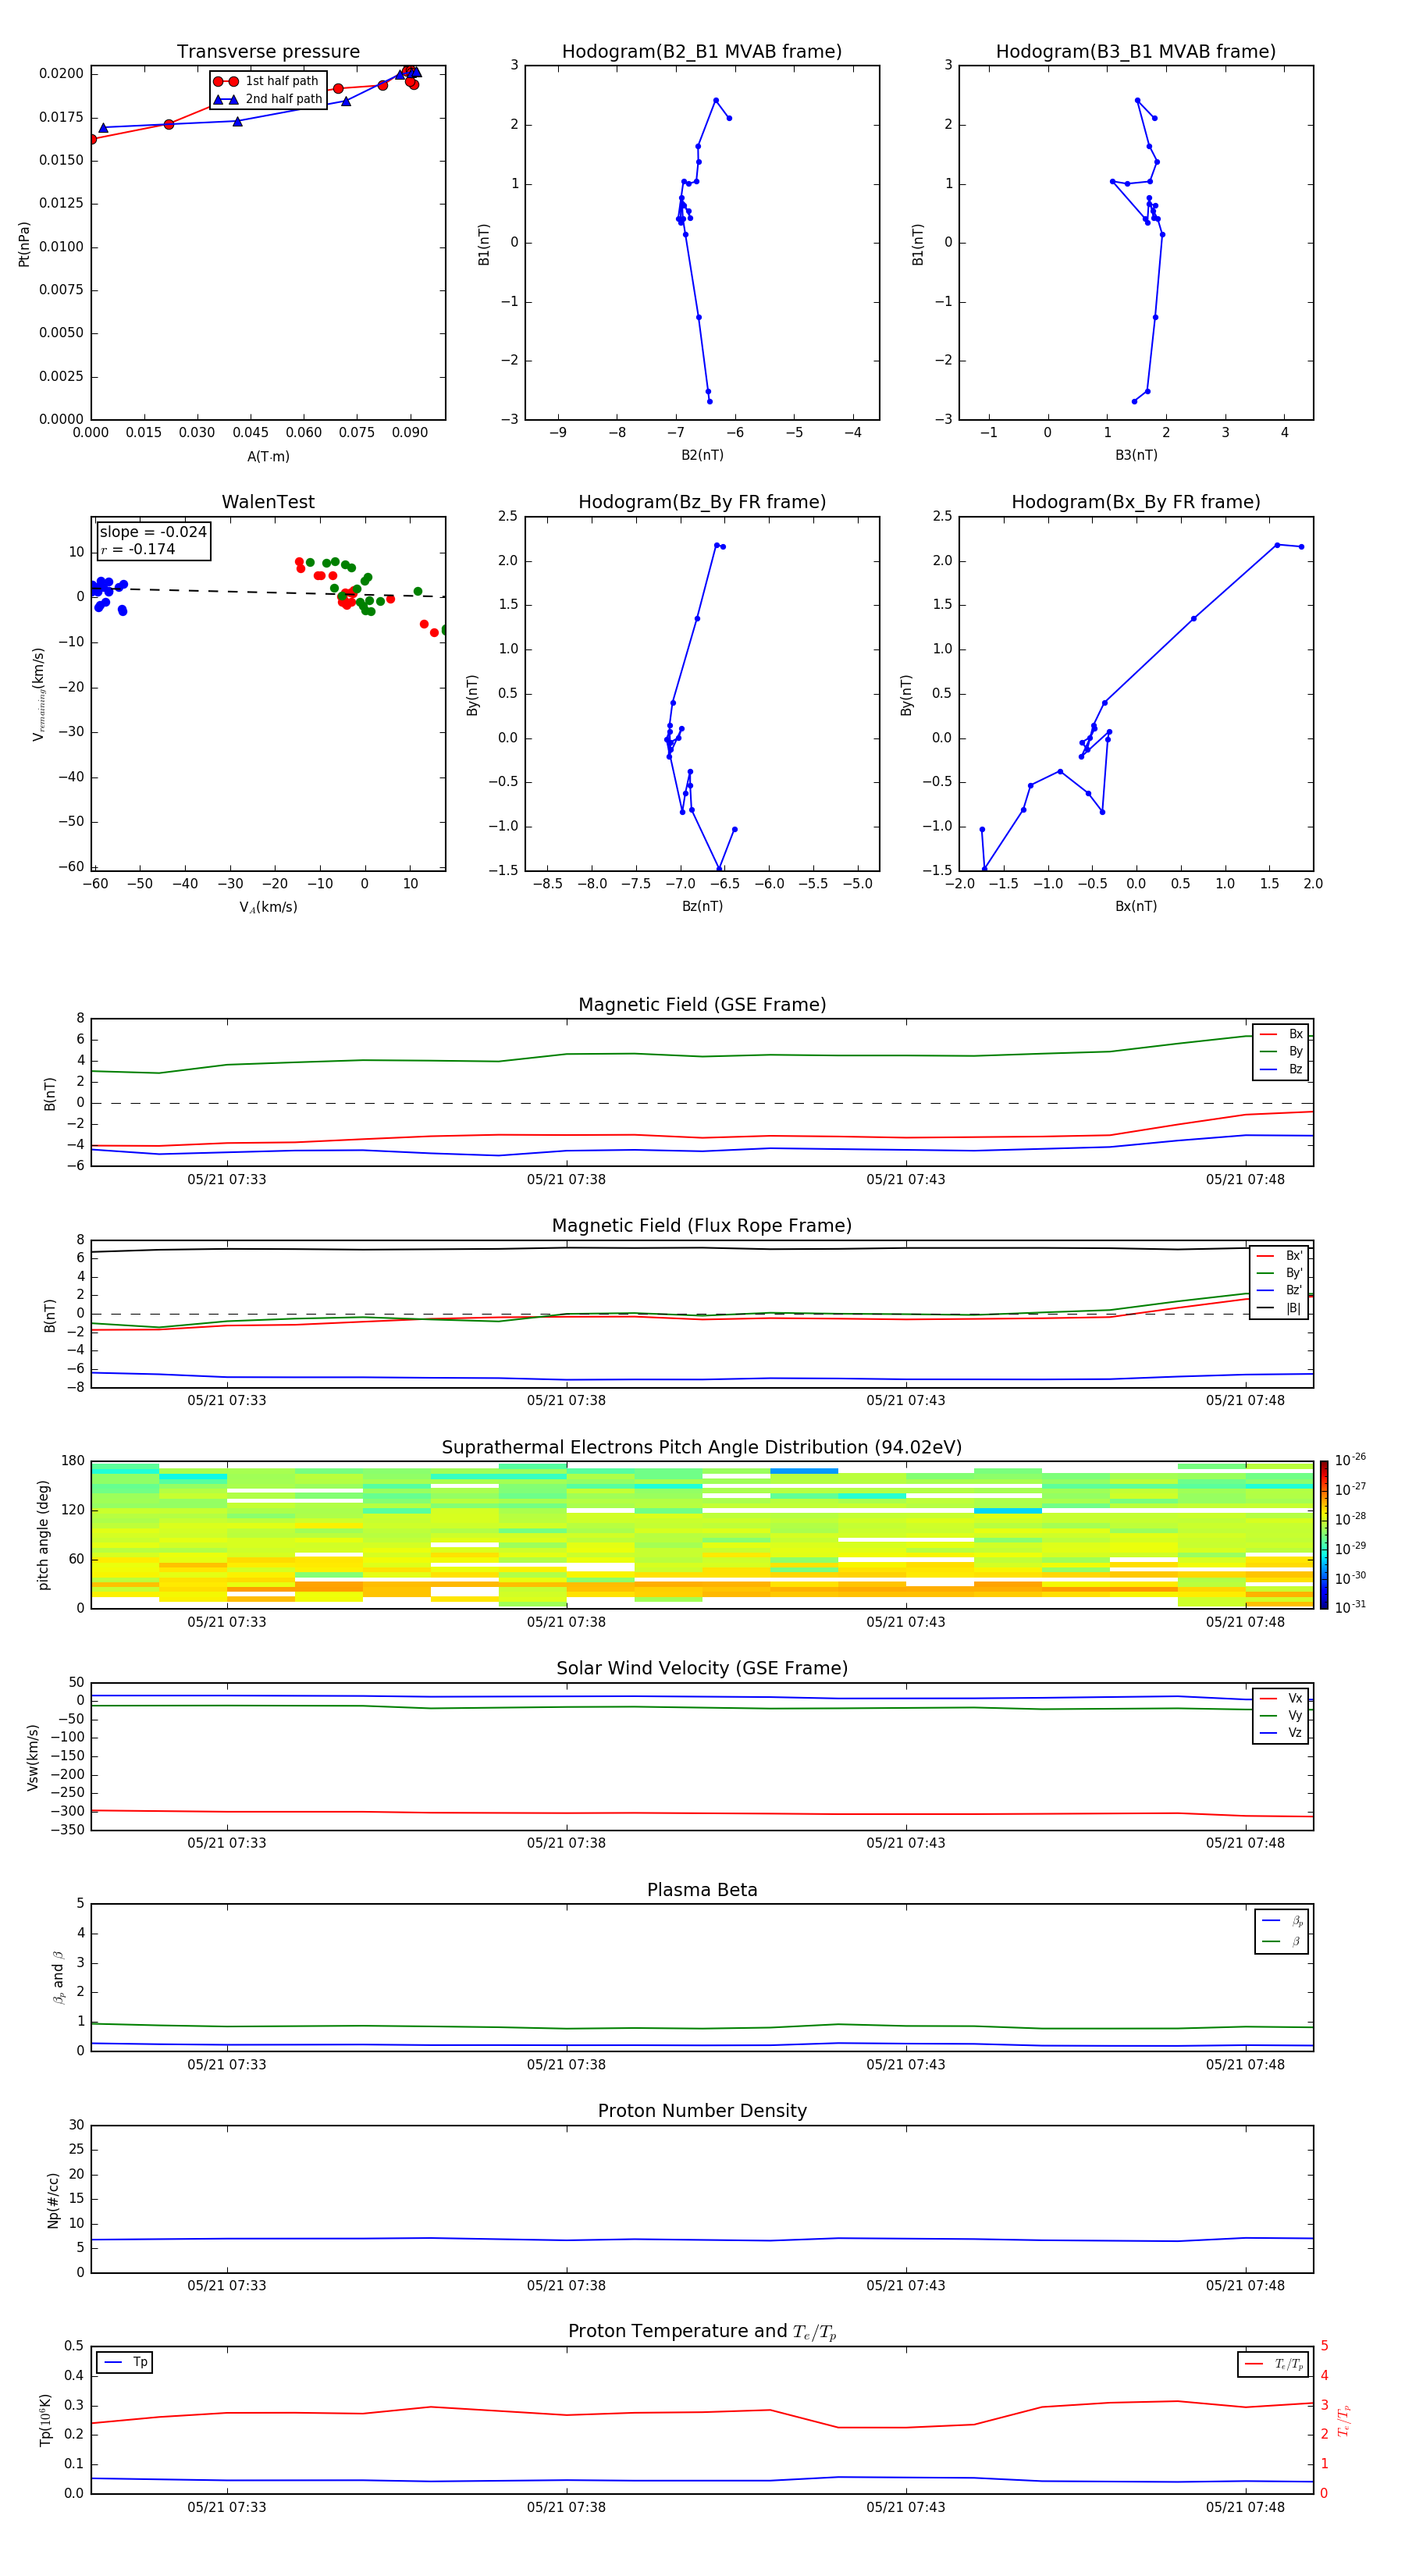Image resolution: width=1405 pixels, height=2576 pixels.
Task: Click the 'Vsw(km/s)' axis label
Action: (x=33, y=1757)
